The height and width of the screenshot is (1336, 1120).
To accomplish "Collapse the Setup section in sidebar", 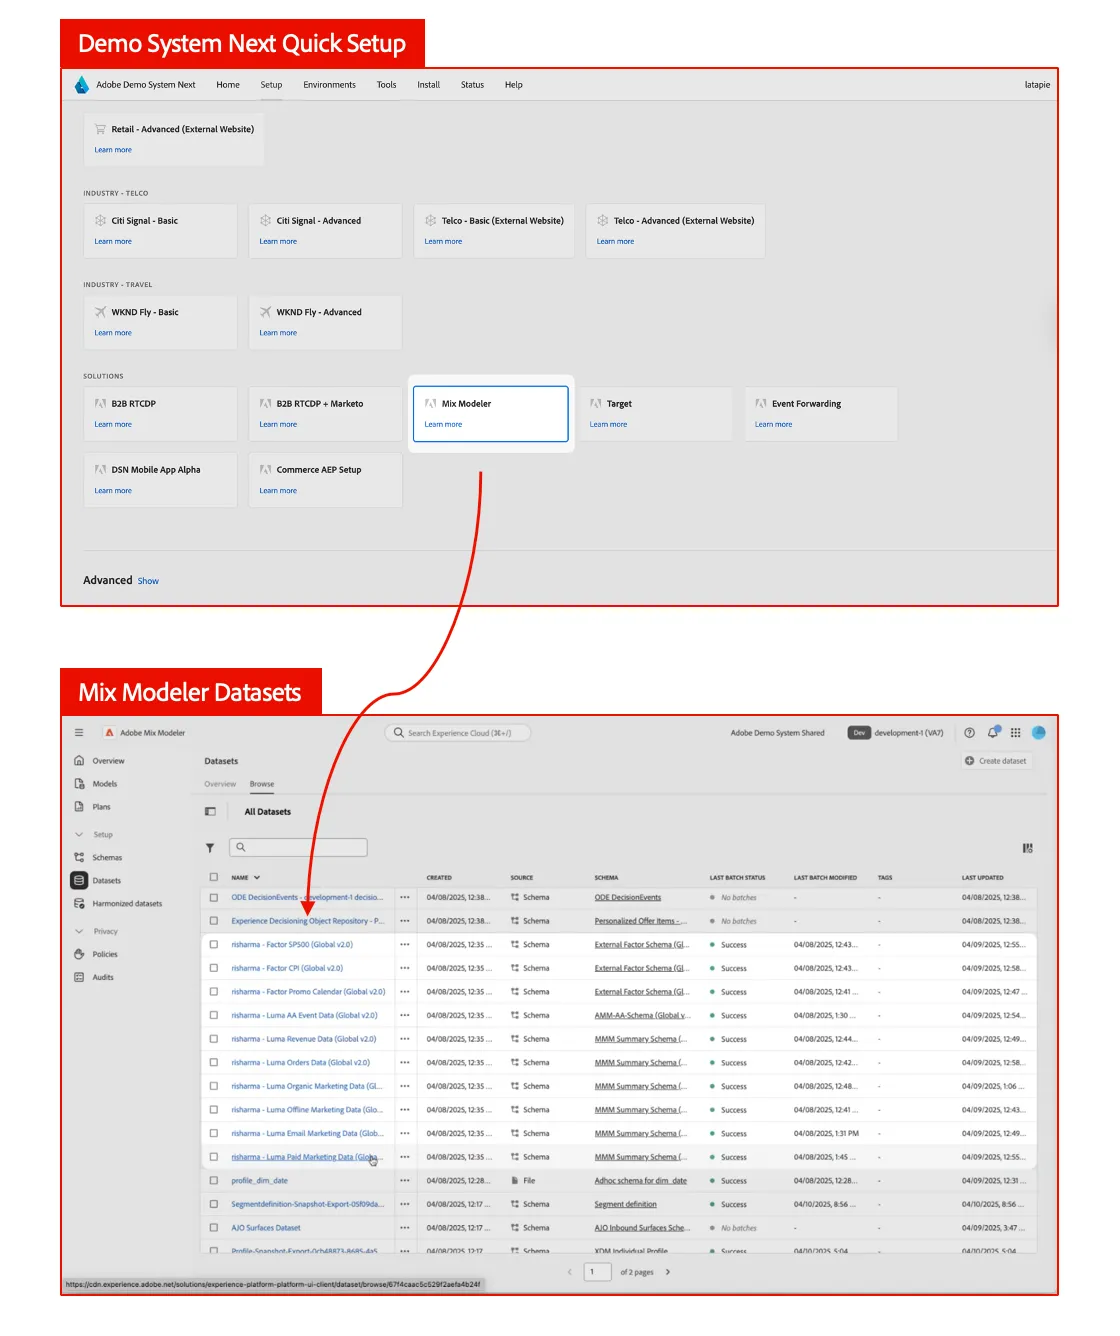I will click(79, 835).
